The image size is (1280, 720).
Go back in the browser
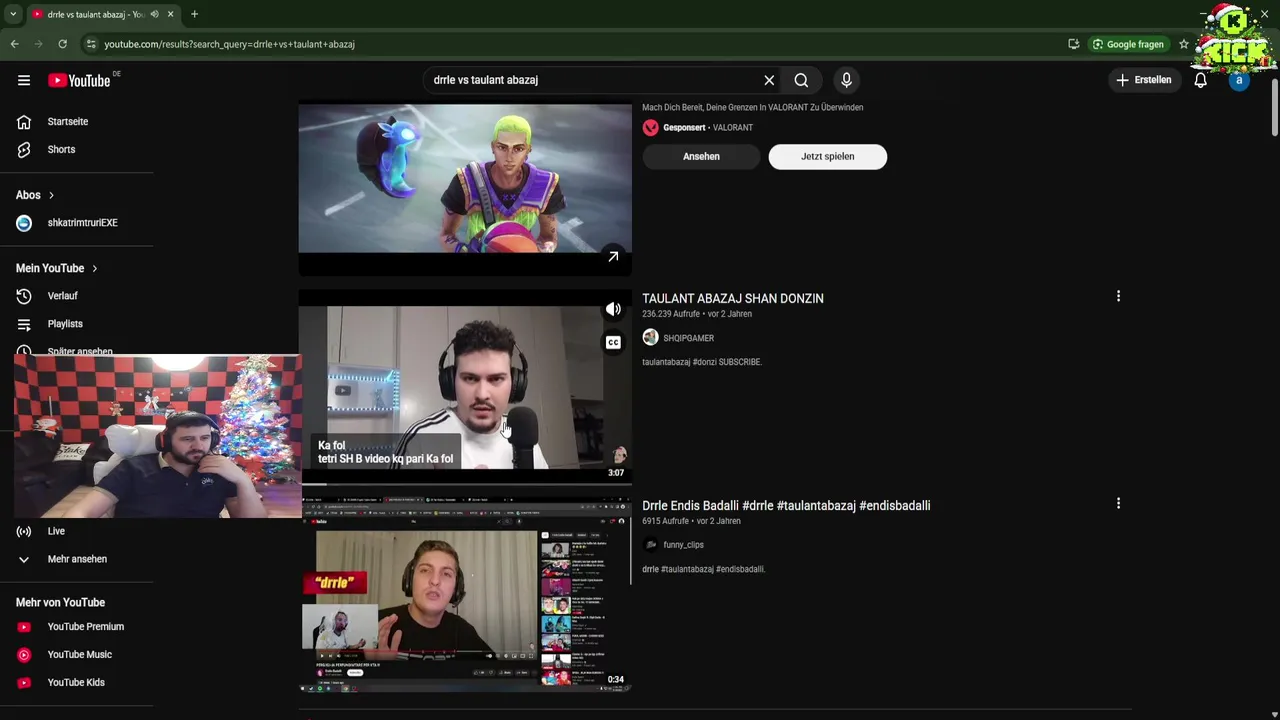click(x=14, y=44)
